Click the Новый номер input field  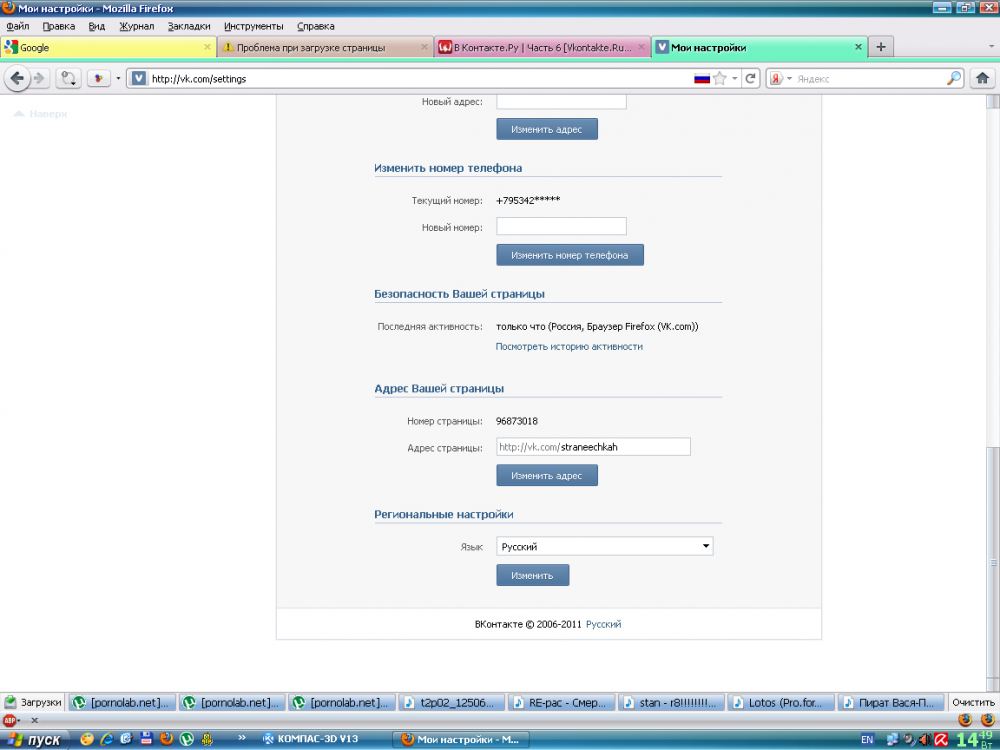(x=561, y=226)
